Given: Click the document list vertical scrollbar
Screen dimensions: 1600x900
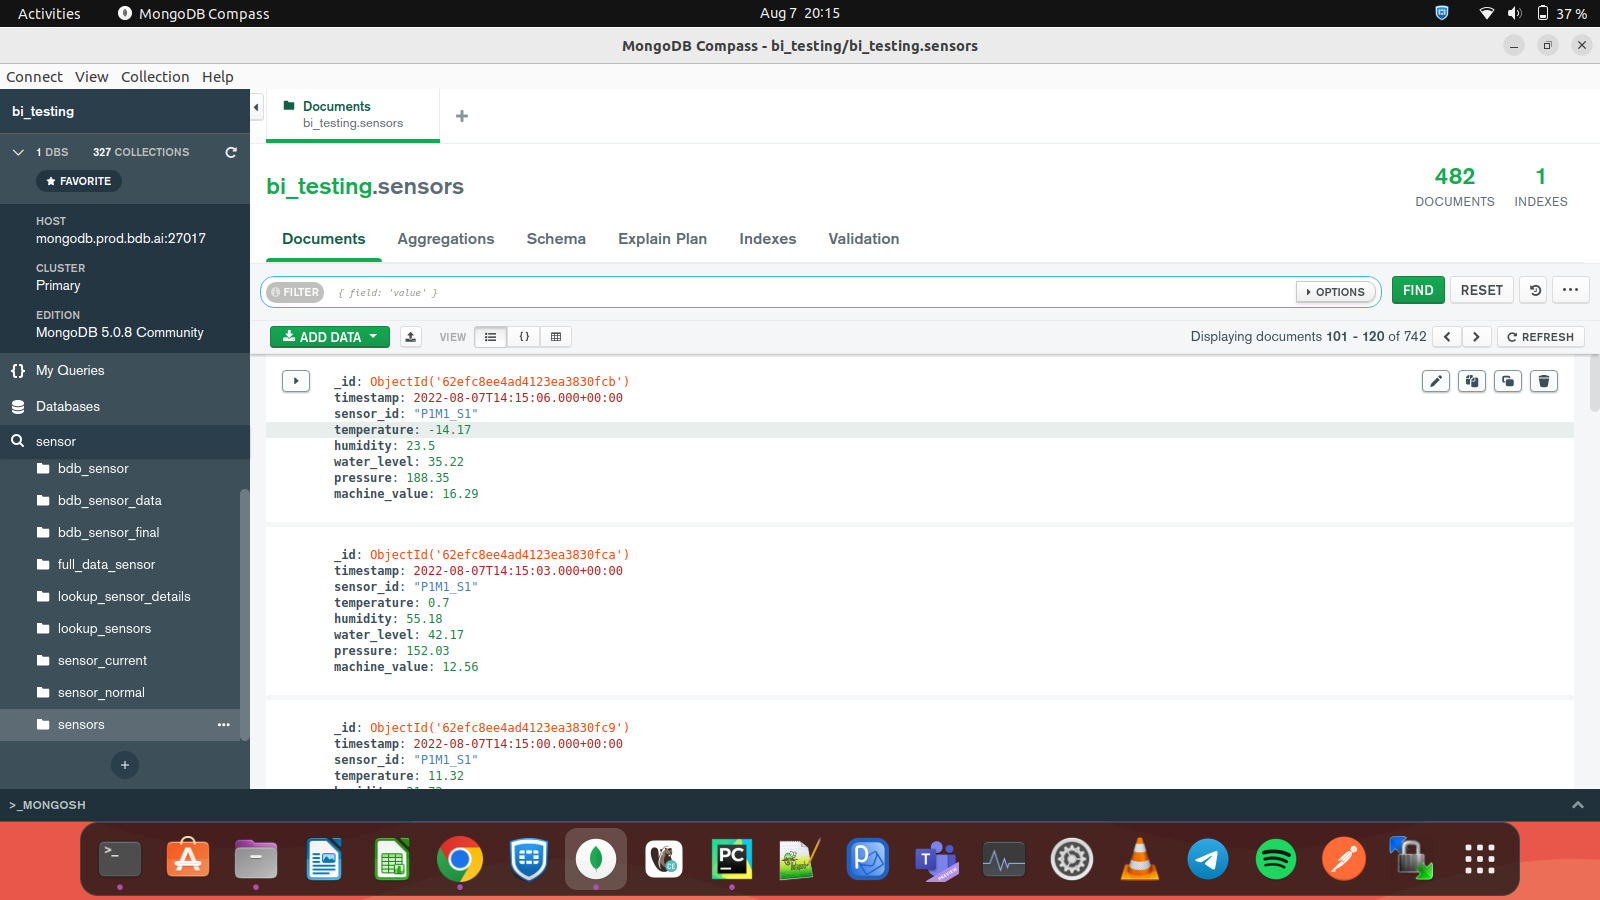Looking at the screenshot, I should (1594, 383).
